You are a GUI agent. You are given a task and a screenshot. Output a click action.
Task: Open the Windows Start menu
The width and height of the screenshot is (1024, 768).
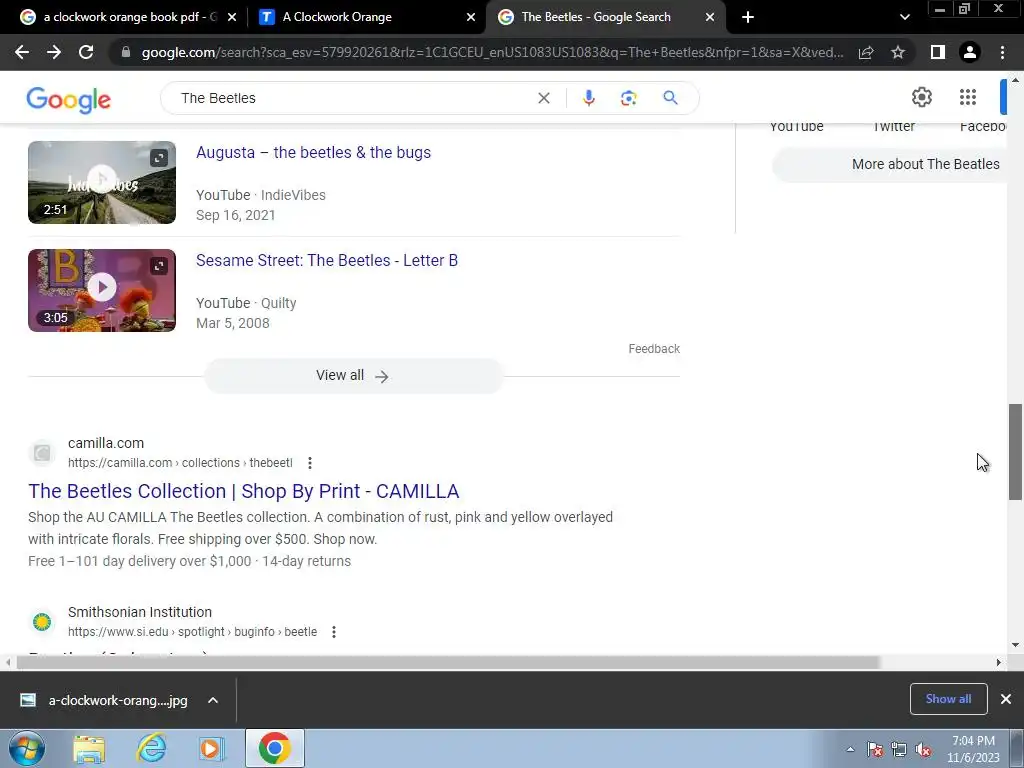[26, 748]
